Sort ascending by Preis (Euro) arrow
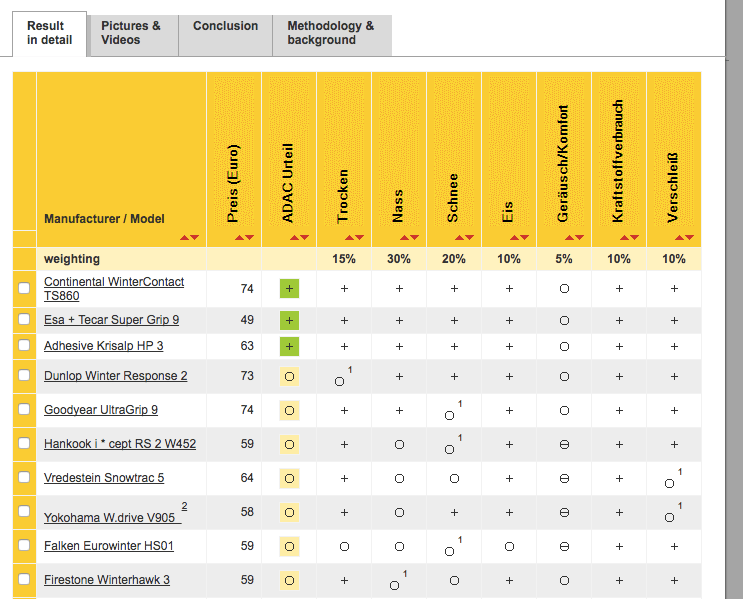743x599 pixels. (239, 237)
